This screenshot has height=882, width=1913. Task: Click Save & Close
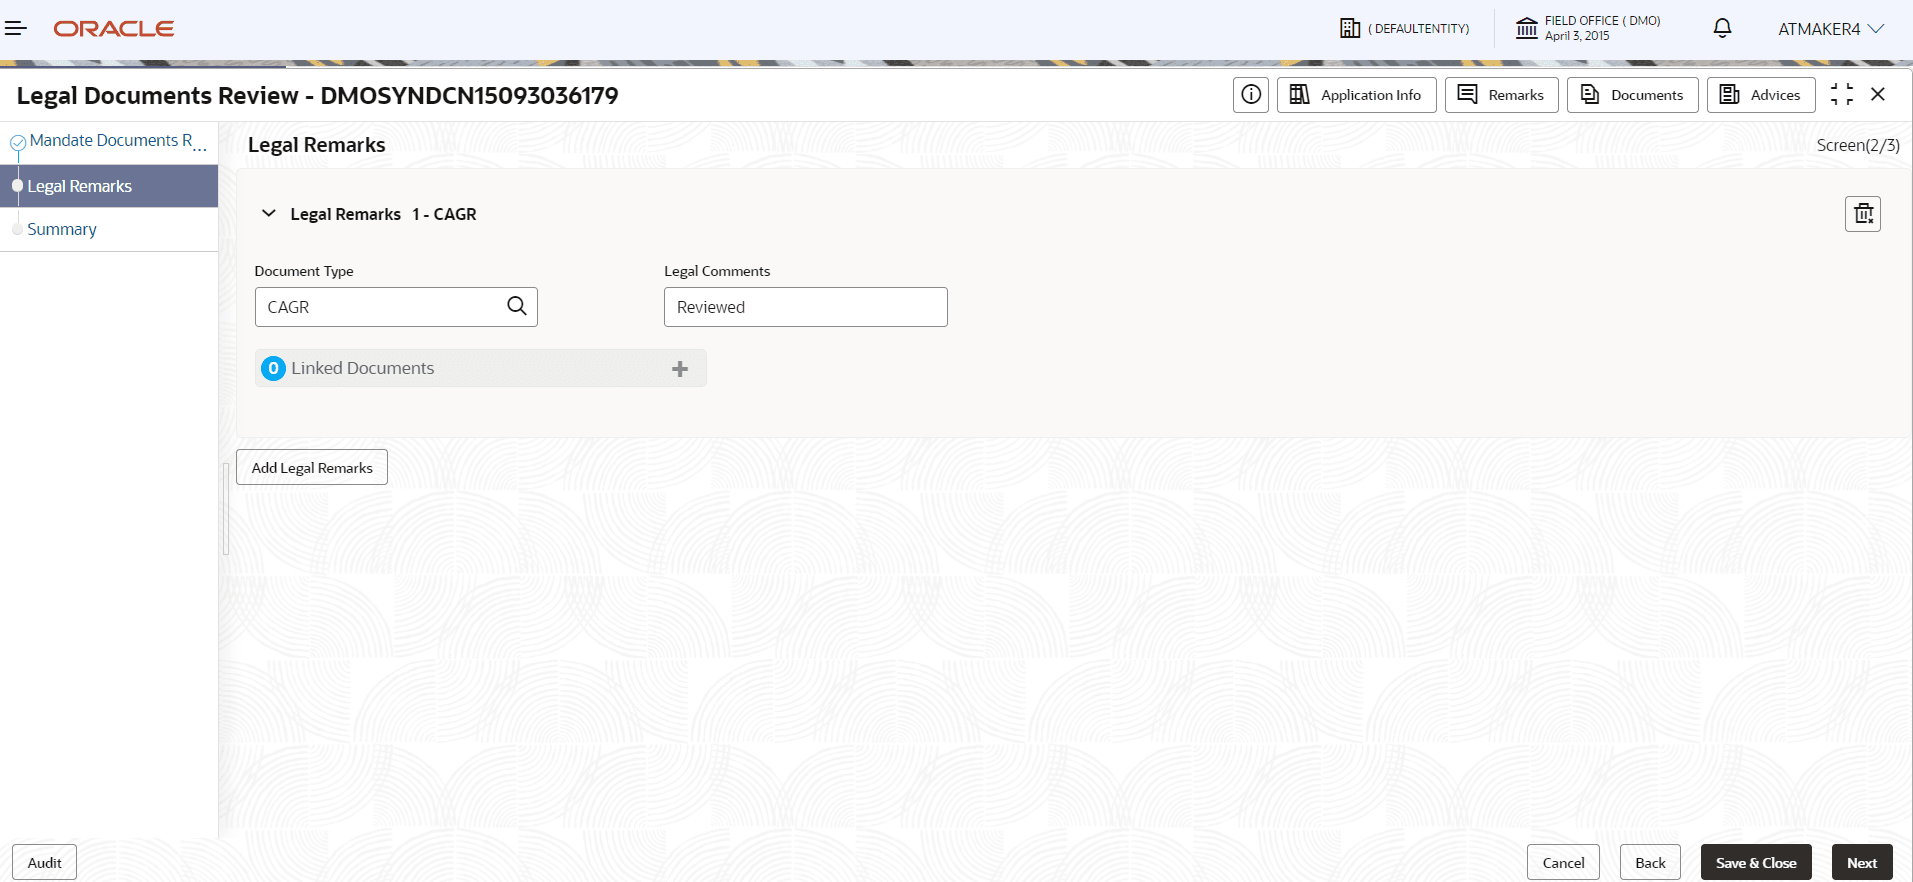point(1756,862)
